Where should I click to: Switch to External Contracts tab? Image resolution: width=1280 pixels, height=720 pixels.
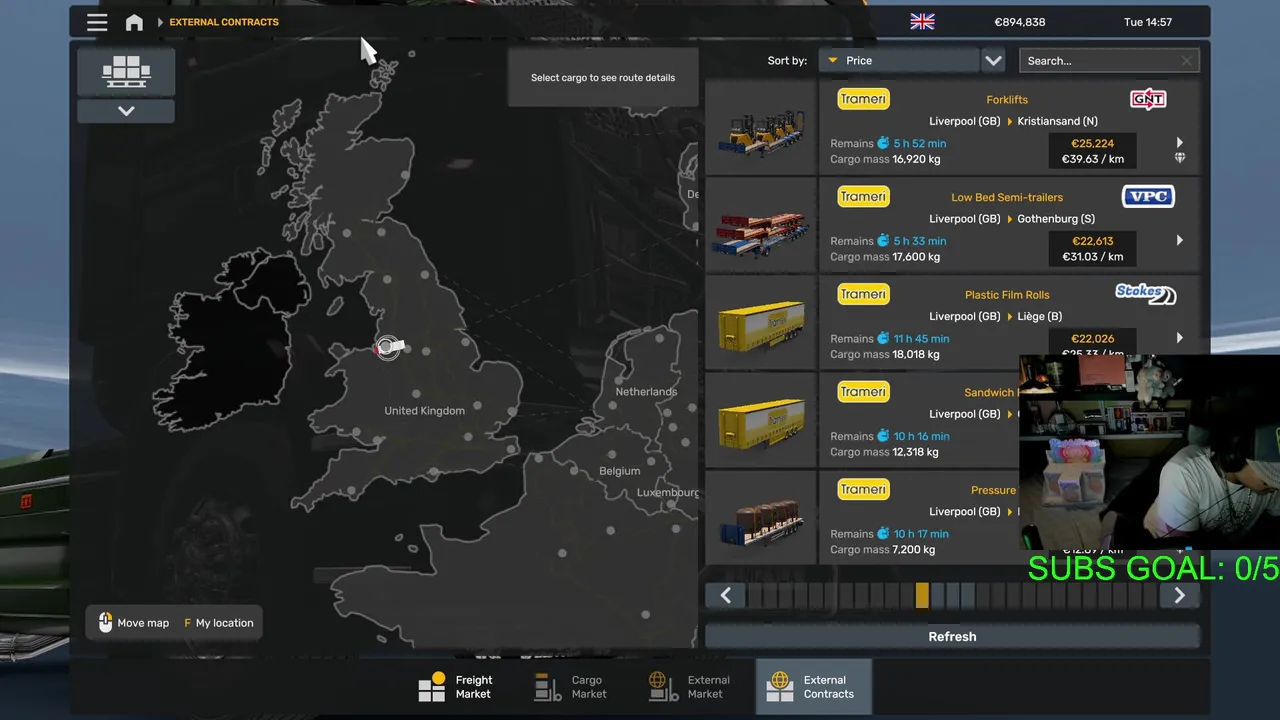click(813, 687)
